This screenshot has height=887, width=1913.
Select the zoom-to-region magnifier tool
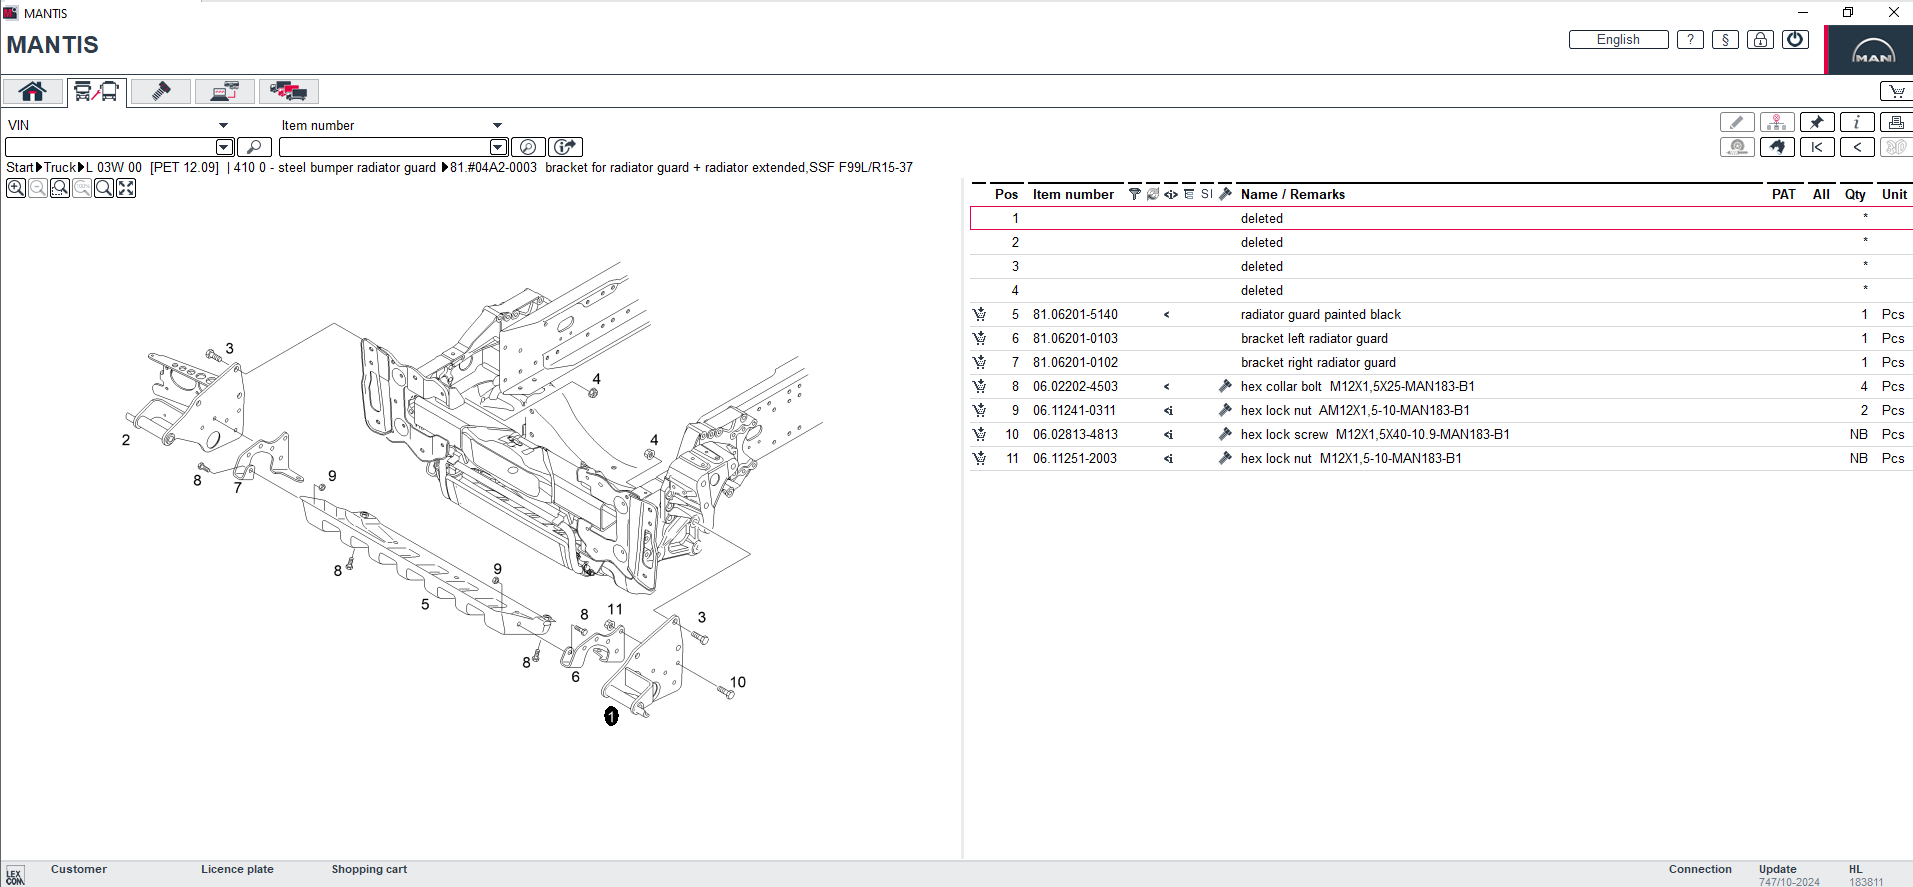click(60, 188)
